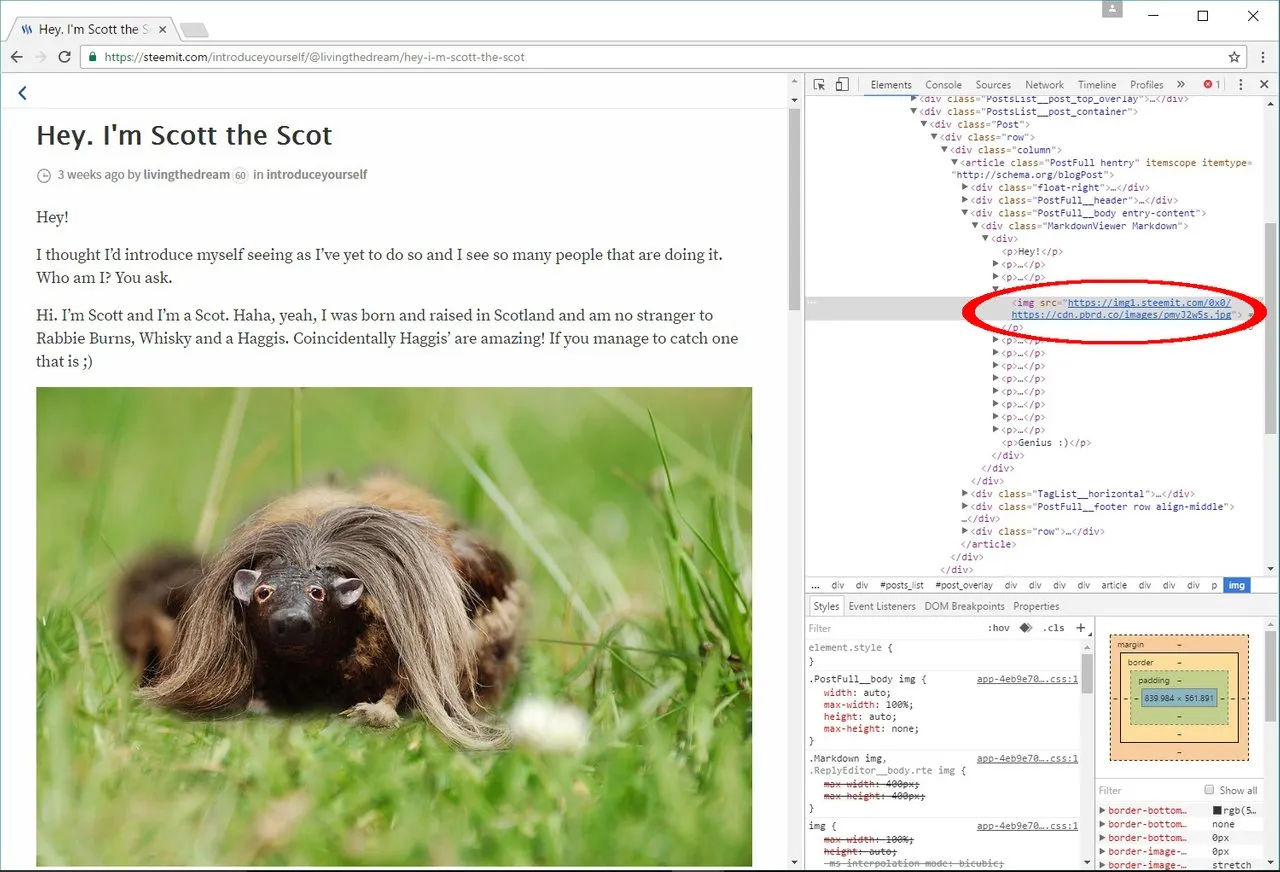Activate the DevTools inspect element picker
Image resolution: width=1280 pixels, height=872 pixels.
click(x=819, y=85)
